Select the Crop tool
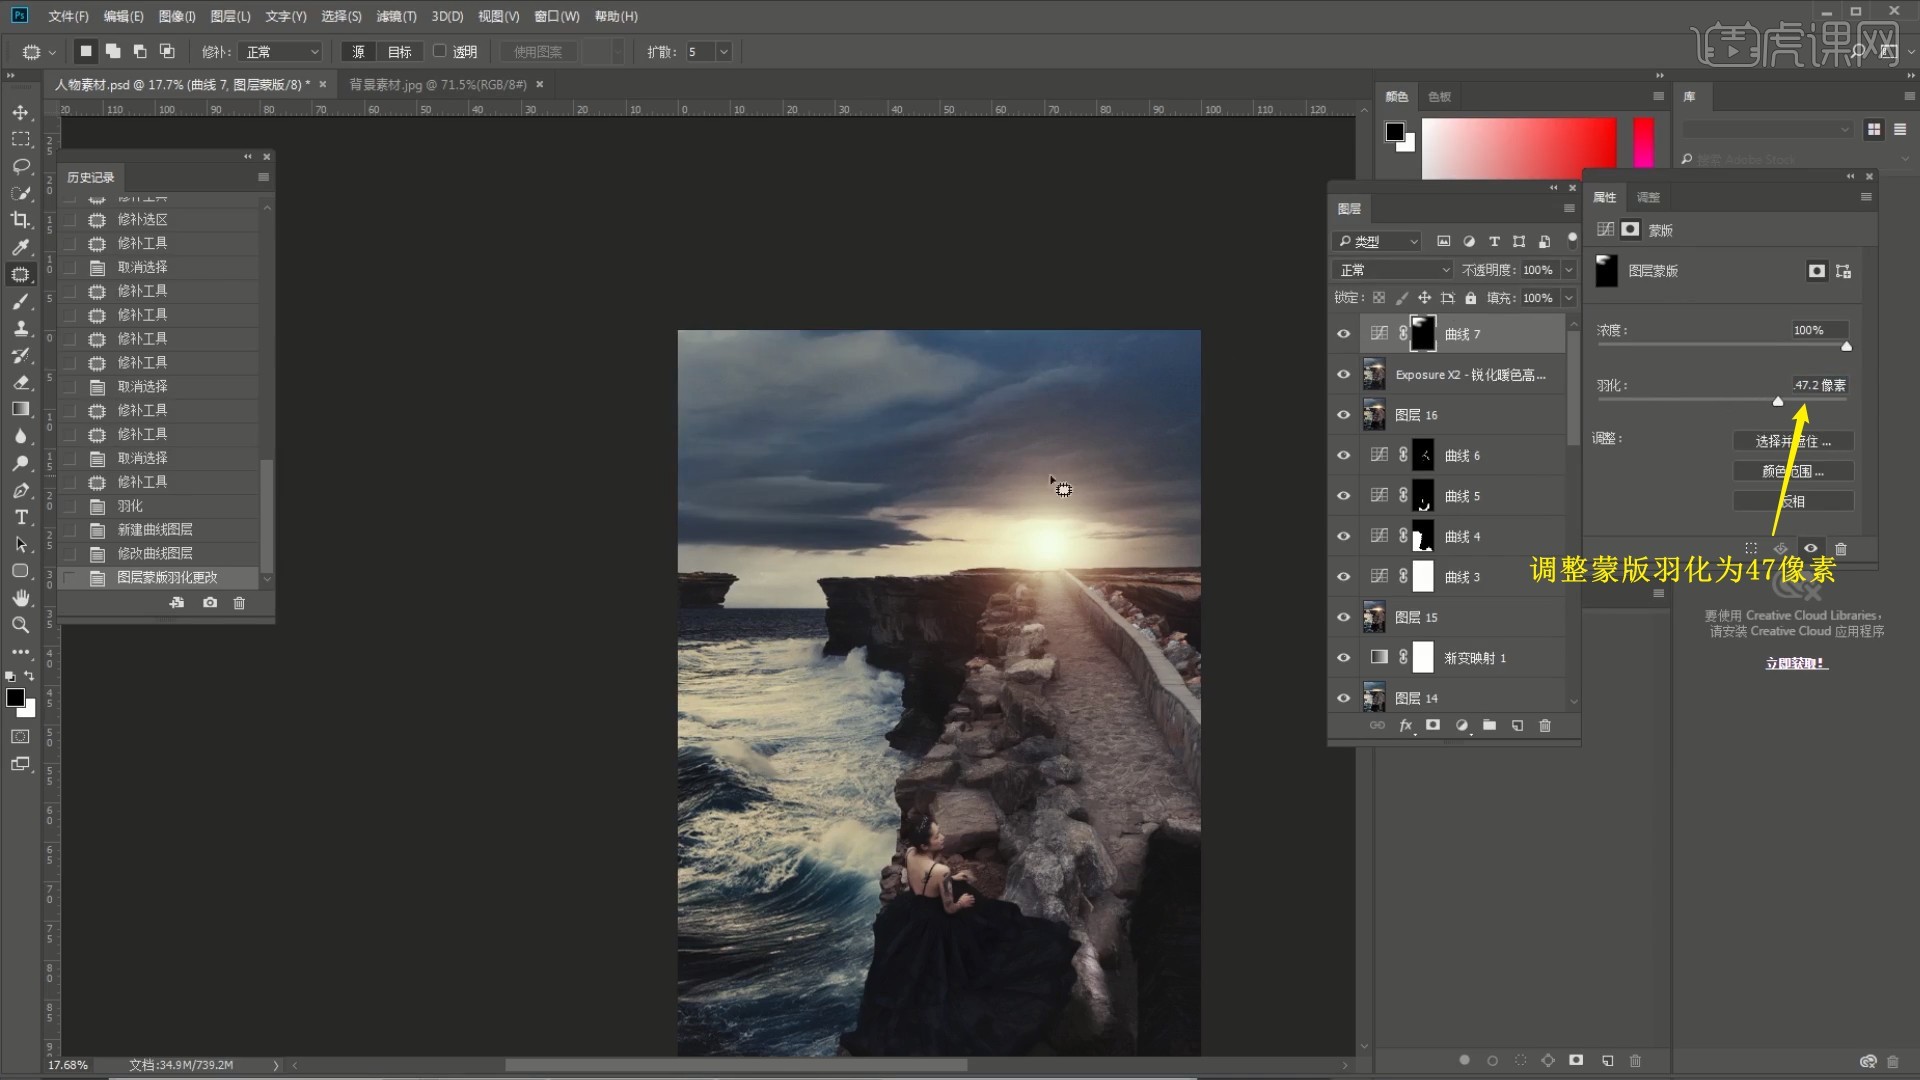Viewport: 1920px width, 1080px height. tap(20, 220)
